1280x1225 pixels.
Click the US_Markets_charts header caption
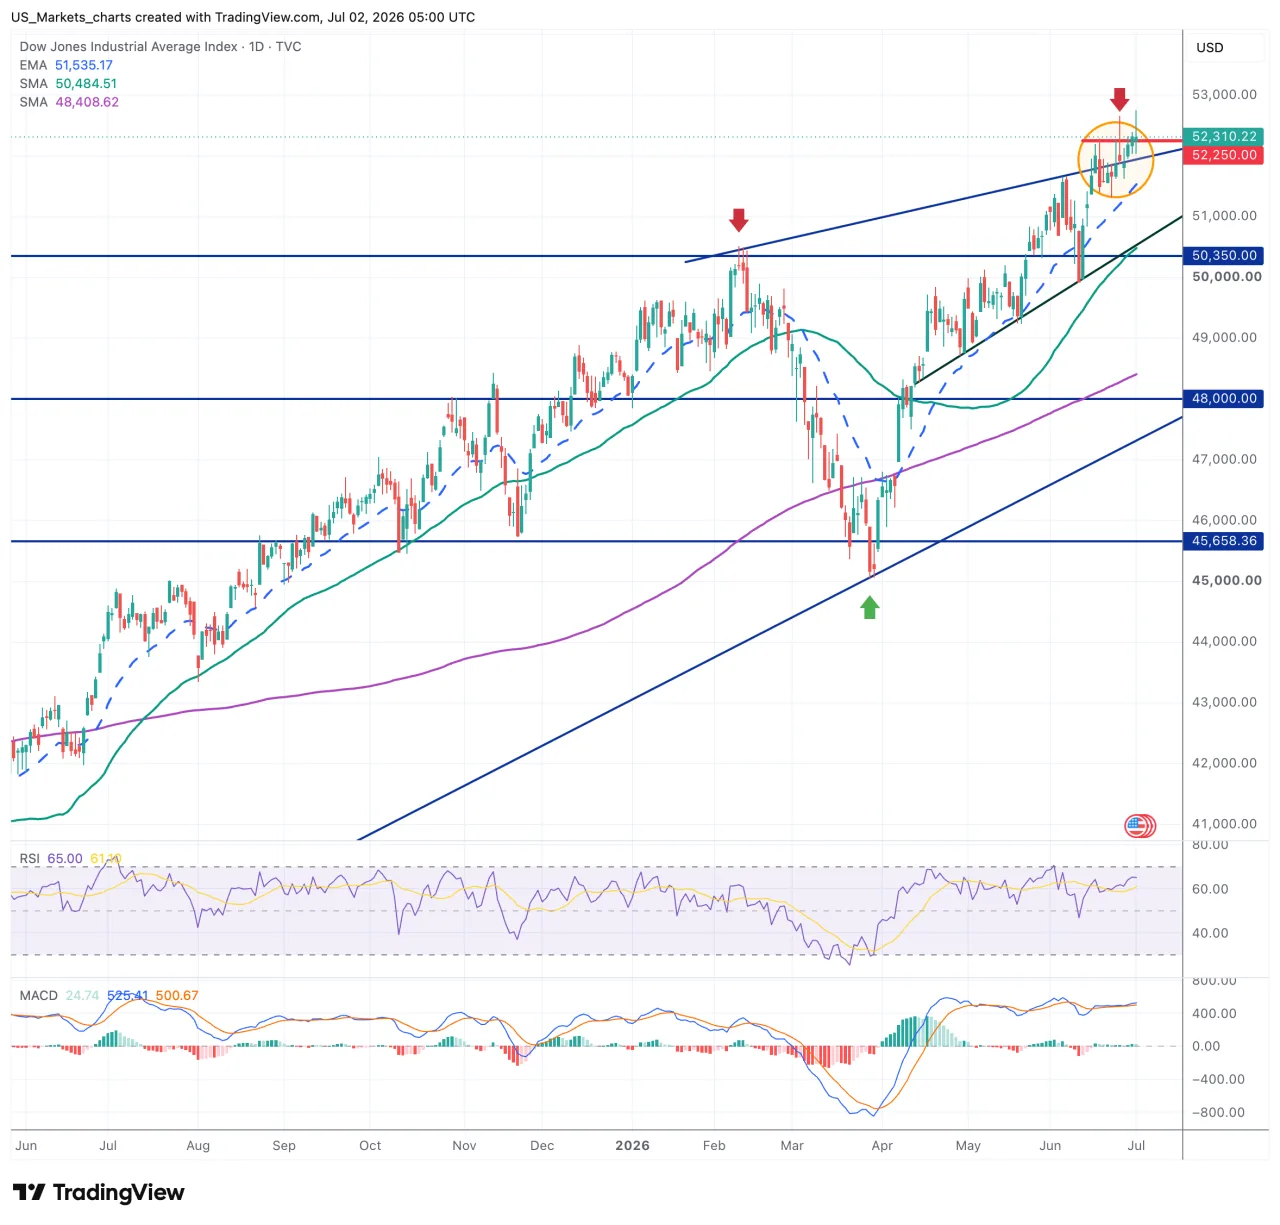click(243, 17)
